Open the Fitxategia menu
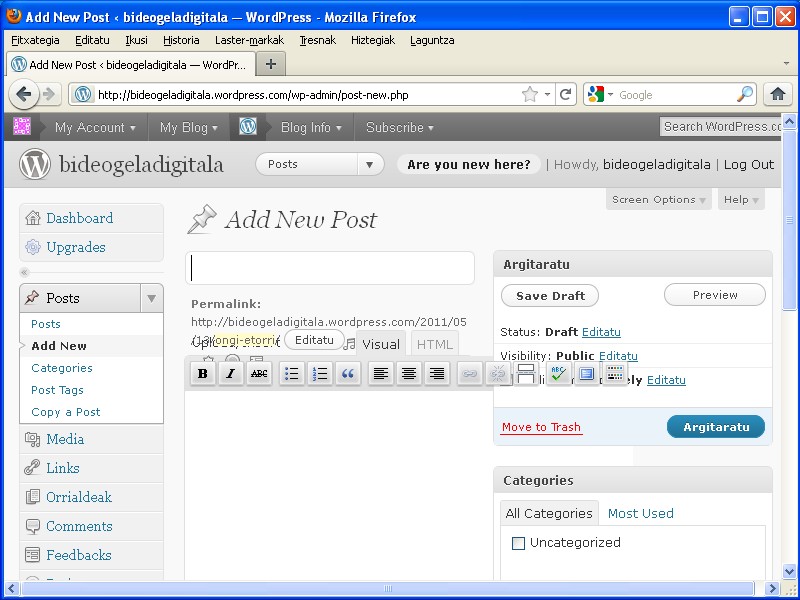Screen dimensions: 800x600 pos(35,40)
